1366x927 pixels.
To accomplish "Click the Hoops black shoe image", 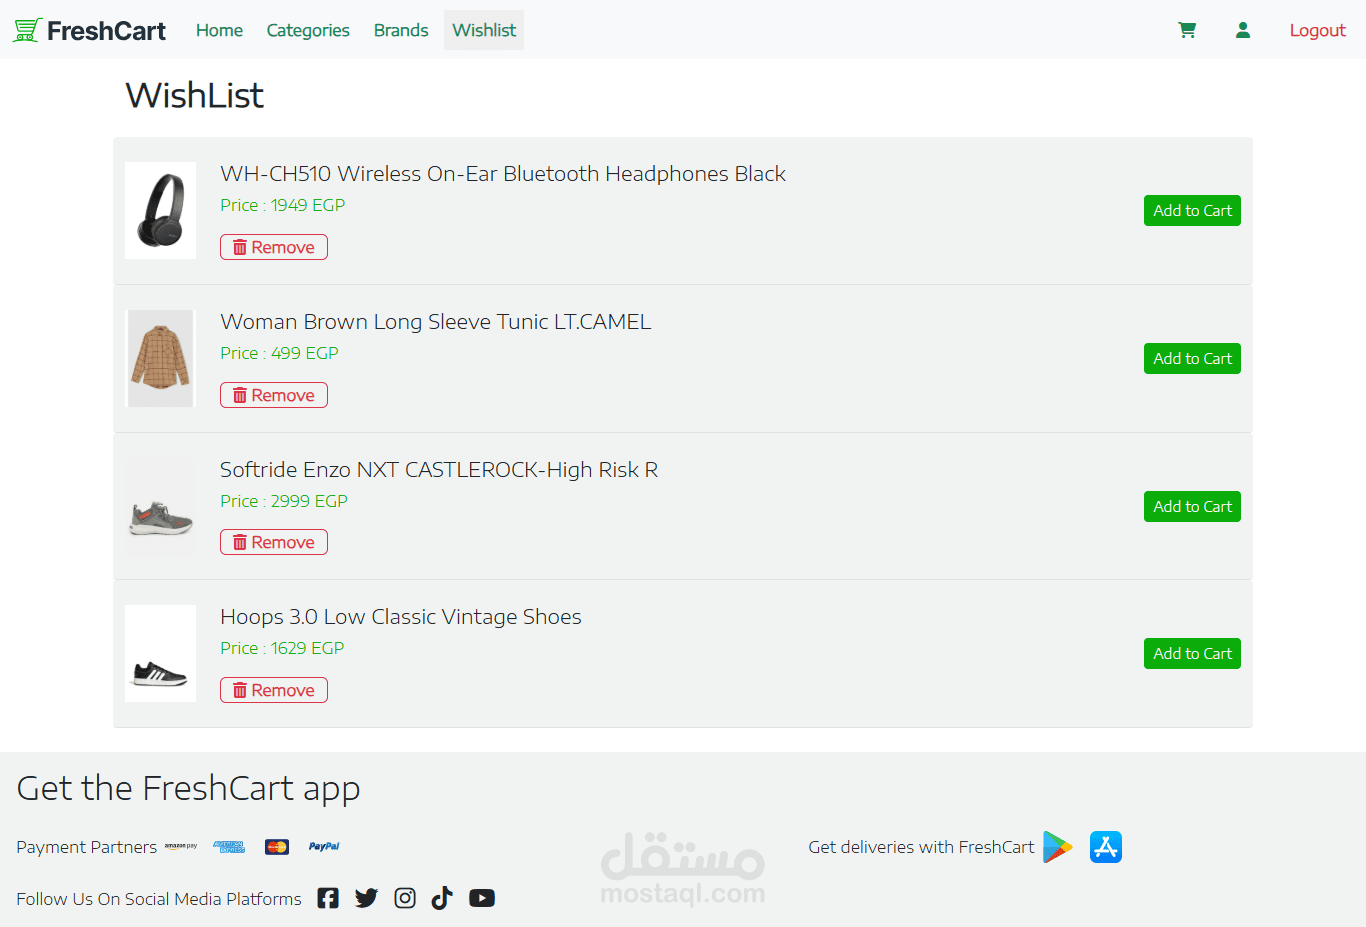I will click(161, 653).
